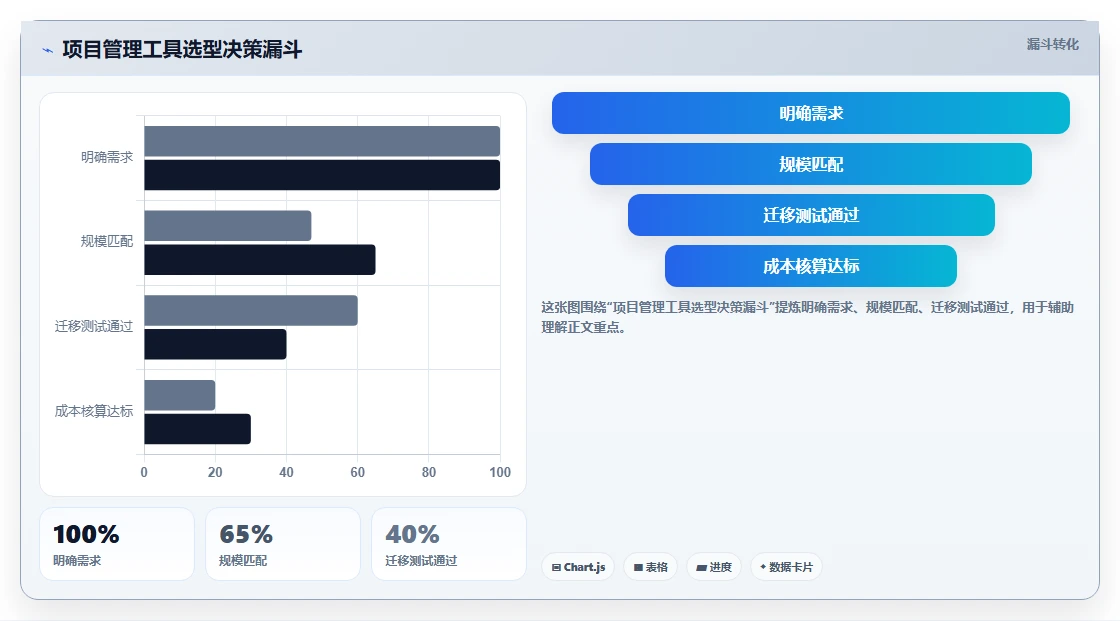The height and width of the screenshot is (621, 1120).
Task: Click the axis value 0
Action: 144,472
